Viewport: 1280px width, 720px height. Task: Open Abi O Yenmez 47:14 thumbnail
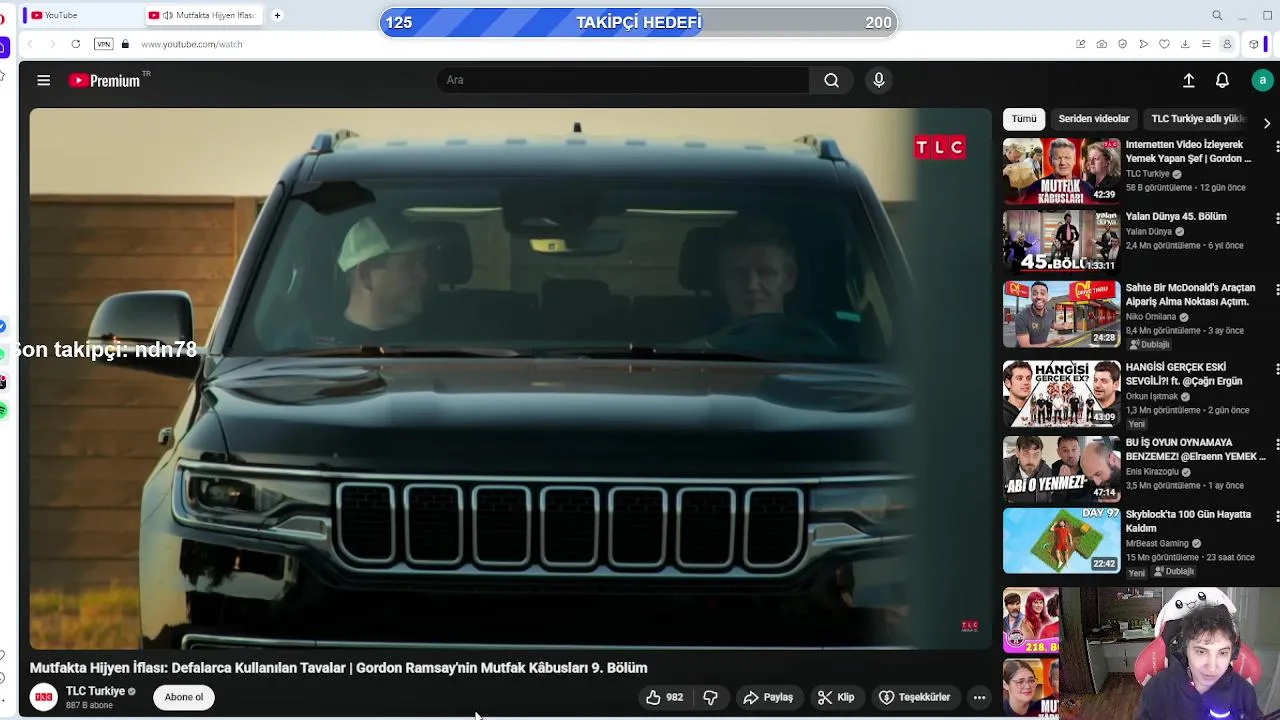(1061, 469)
